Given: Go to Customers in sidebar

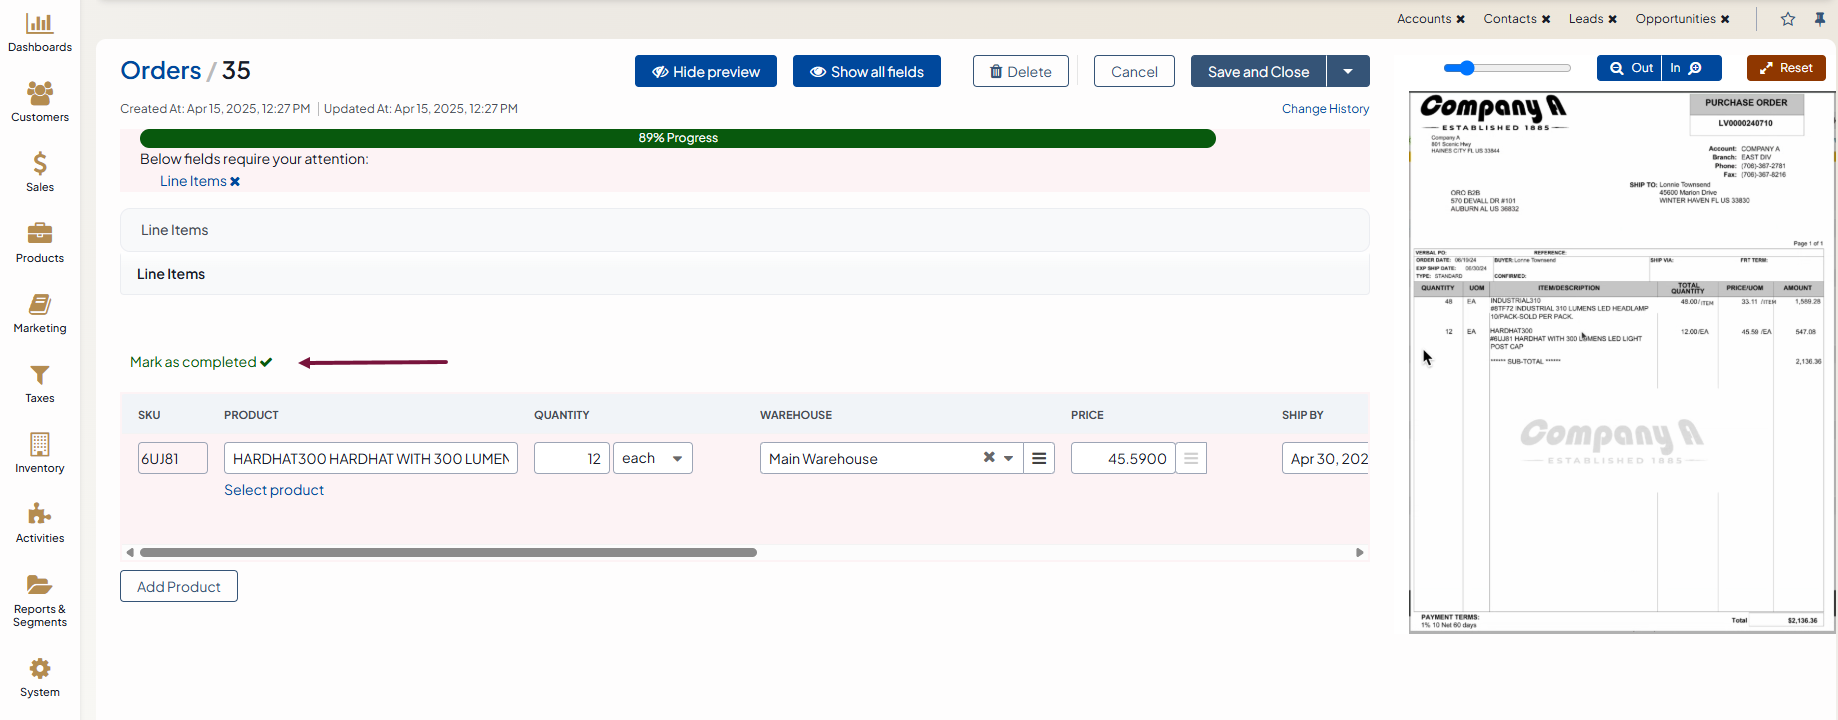Looking at the screenshot, I should coord(39,102).
